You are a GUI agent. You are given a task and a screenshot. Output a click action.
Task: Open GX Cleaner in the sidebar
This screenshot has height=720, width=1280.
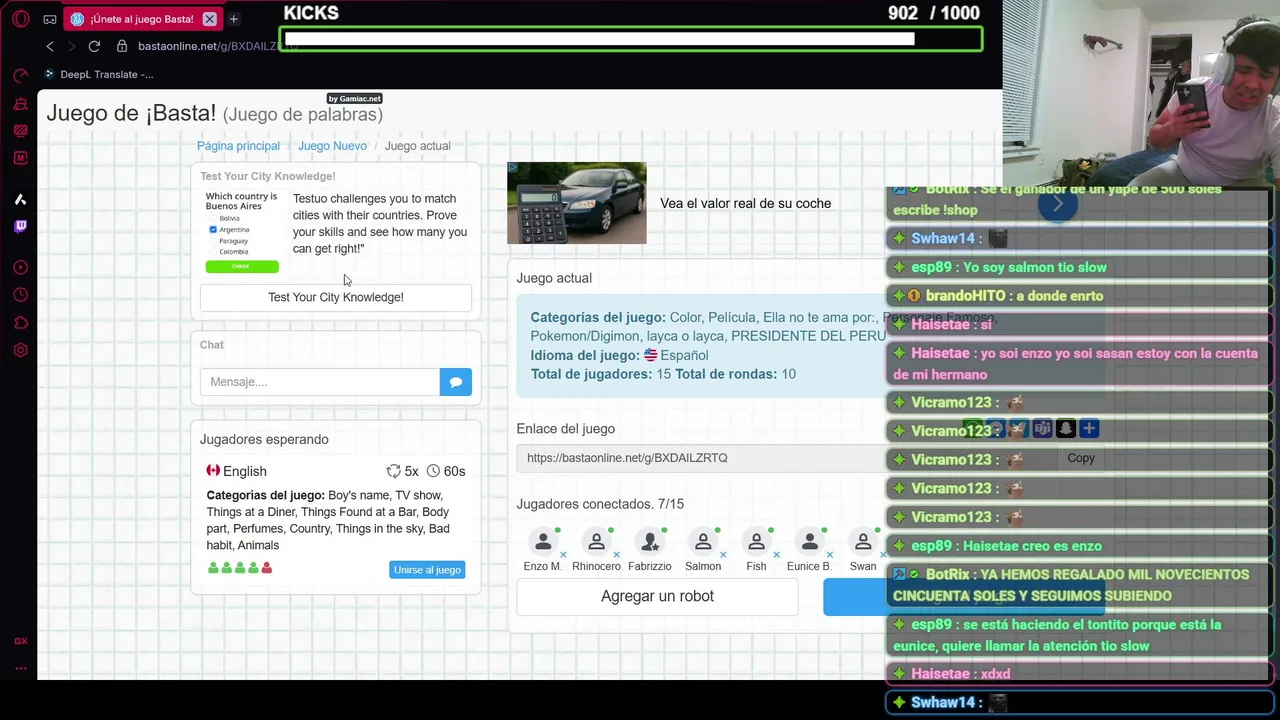(20, 104)
